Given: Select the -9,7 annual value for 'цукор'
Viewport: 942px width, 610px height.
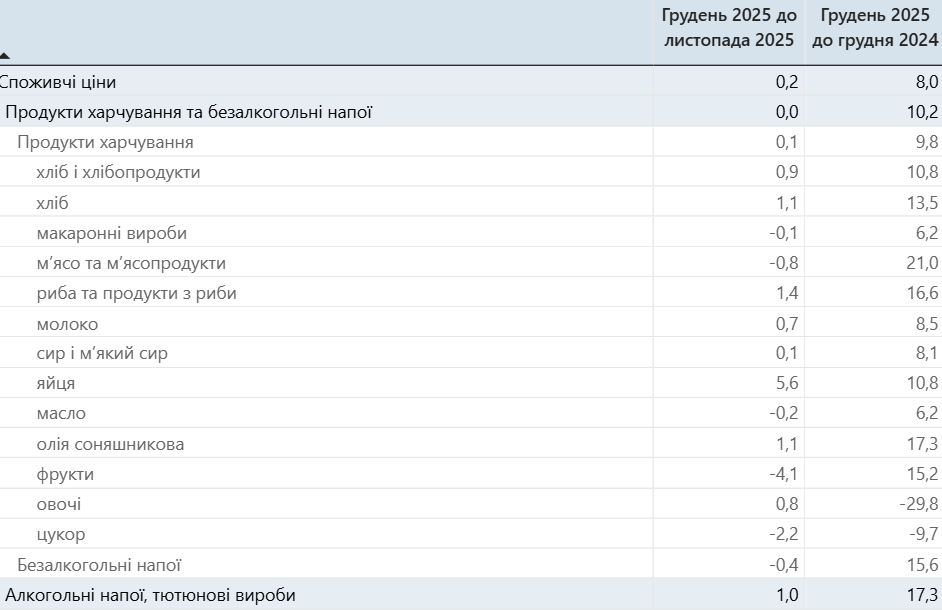Looking at the screenshot, I should [922, 534].
